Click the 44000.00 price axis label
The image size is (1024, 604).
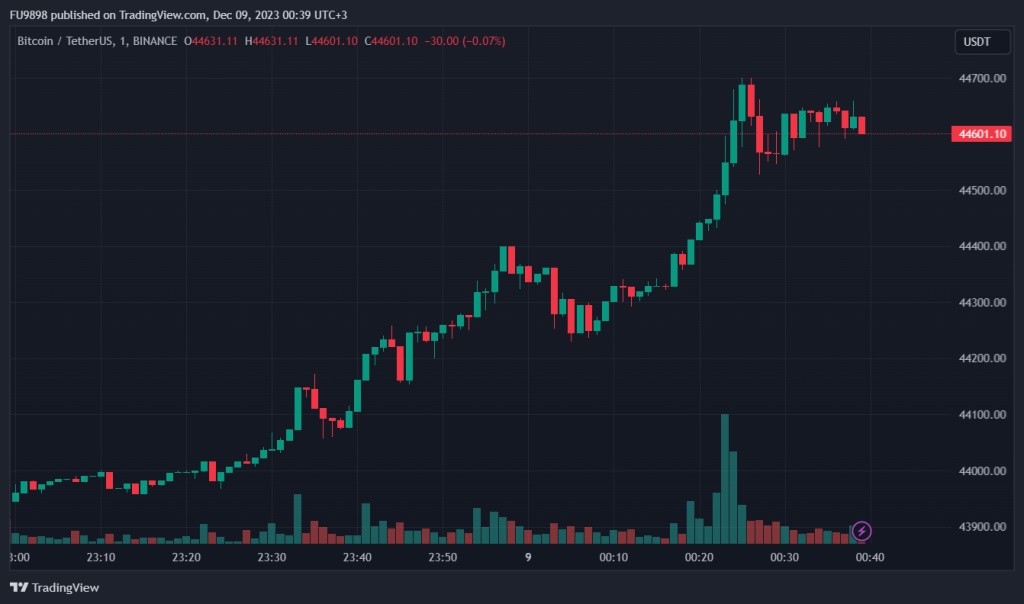pyautogui.click(x=980, y=471)
